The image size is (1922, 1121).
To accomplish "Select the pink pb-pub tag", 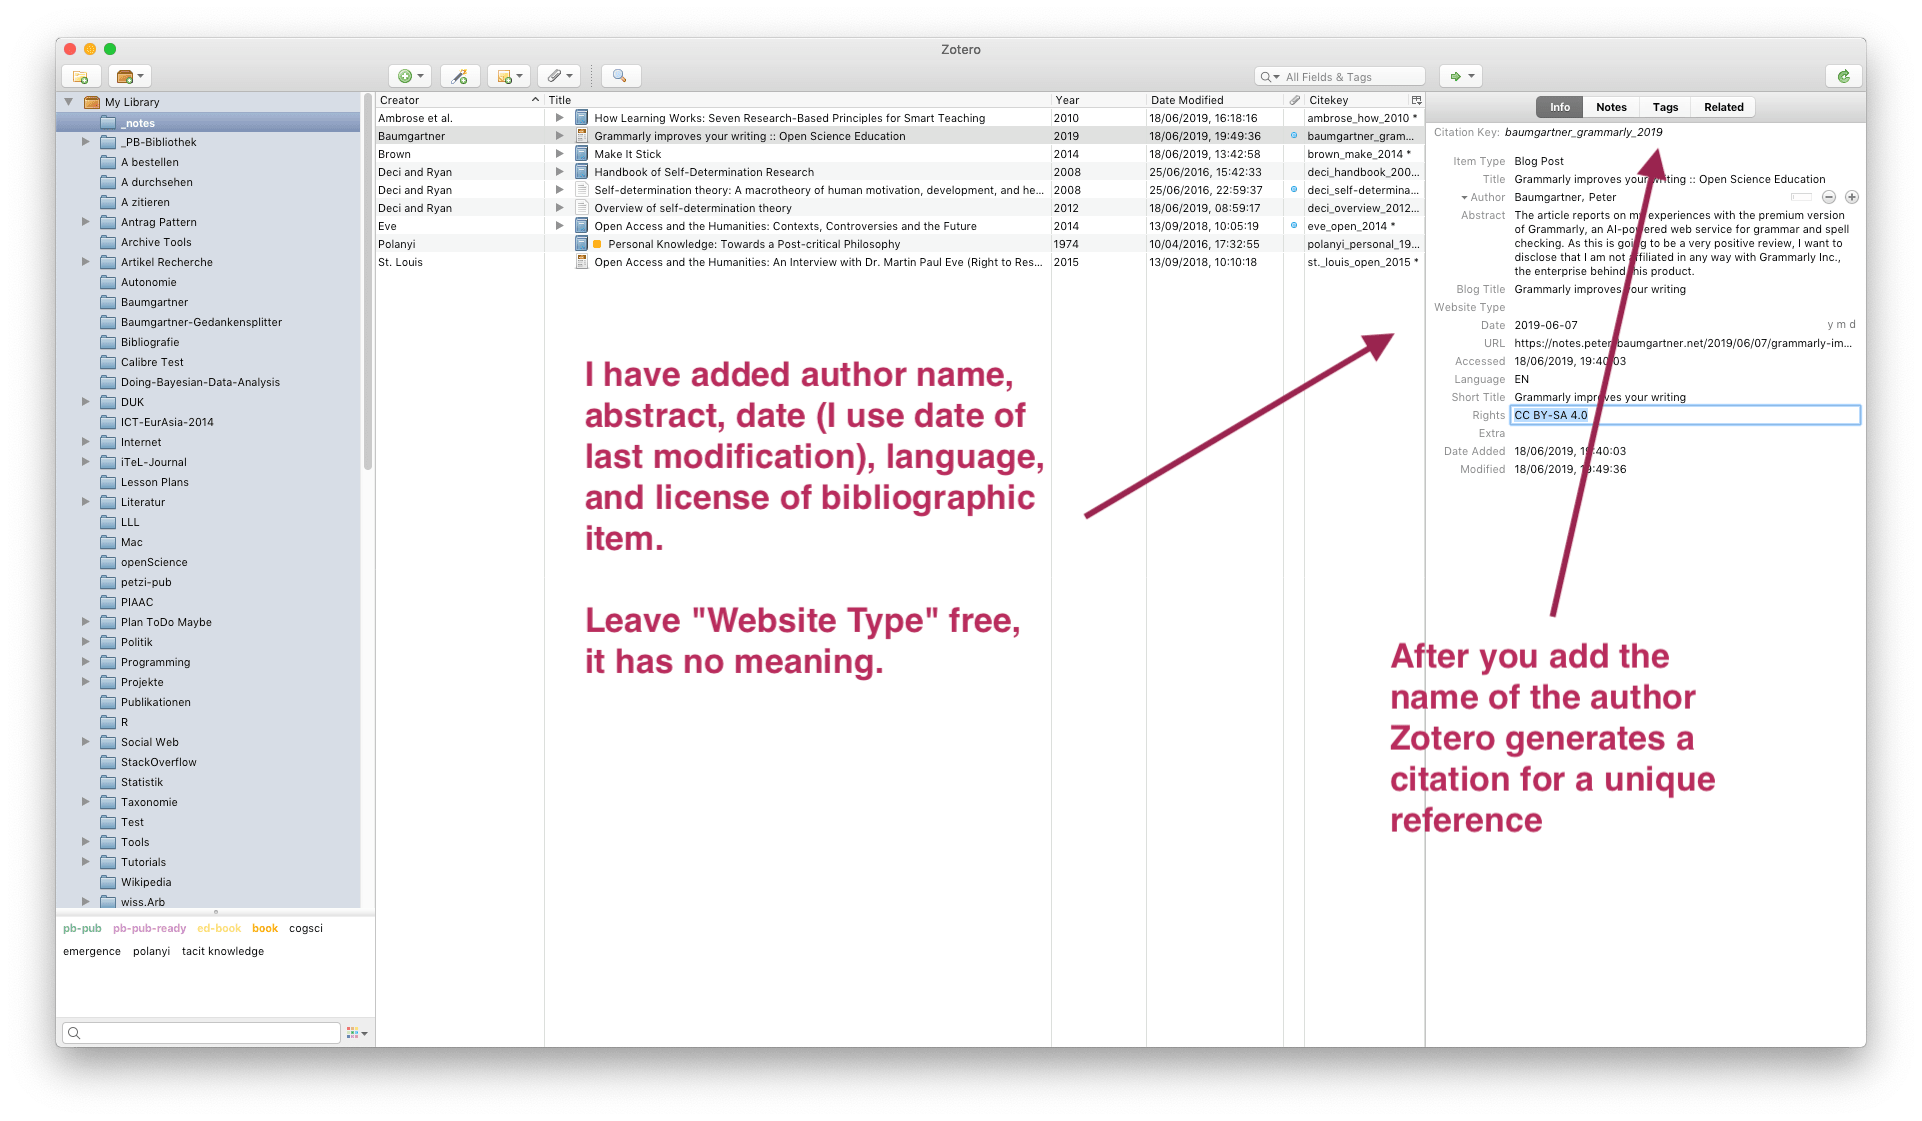I will tap(83, 928).
